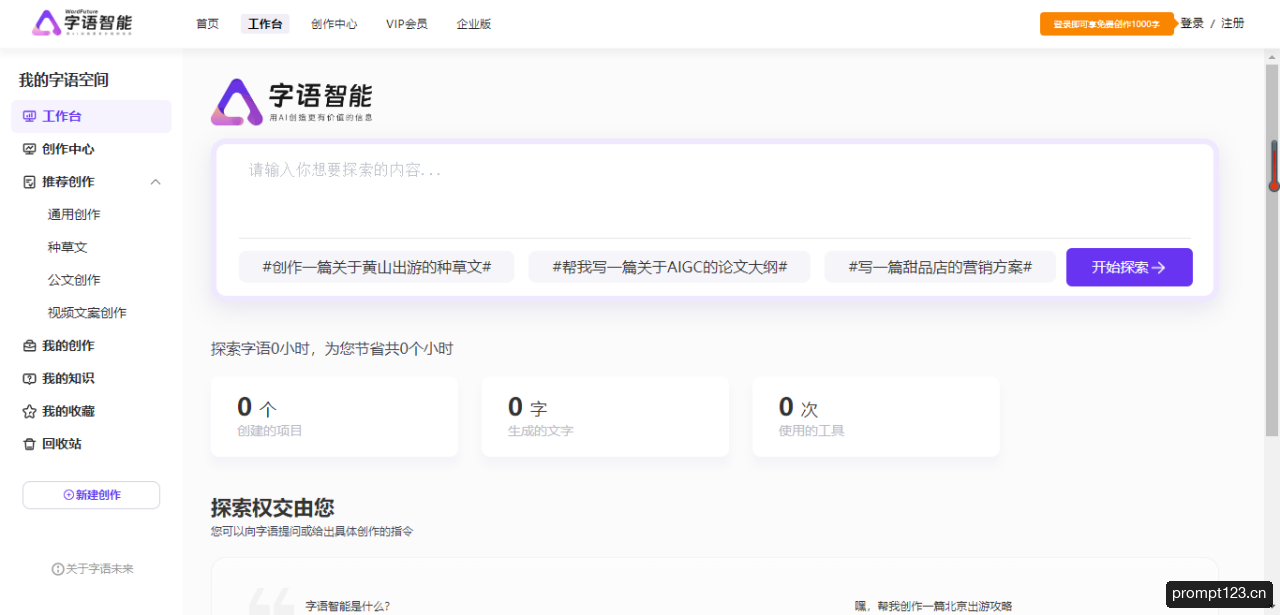Click the 使用的工具 stat card
Screen dimensions: 1280x615
tap(876, 417)
